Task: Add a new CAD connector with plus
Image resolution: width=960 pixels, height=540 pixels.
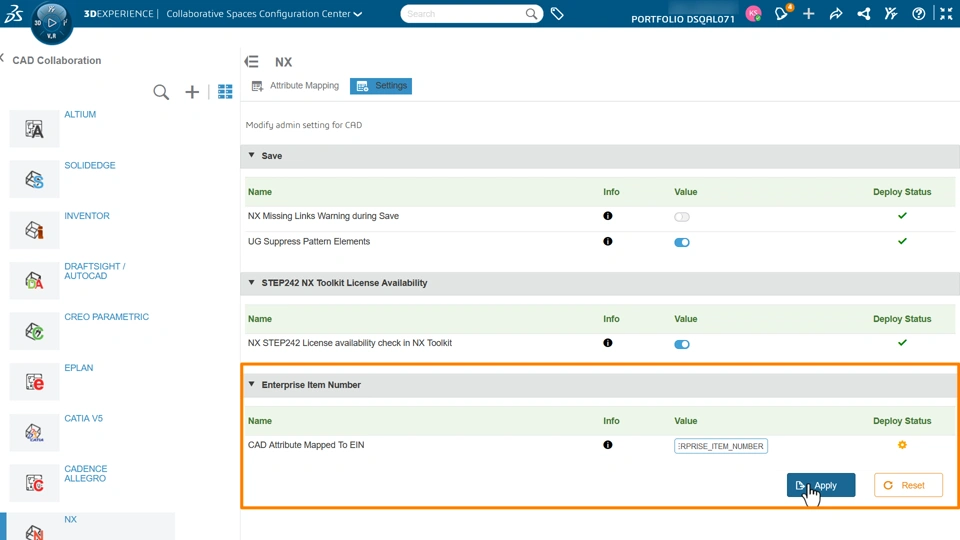Action: point(192,92)
